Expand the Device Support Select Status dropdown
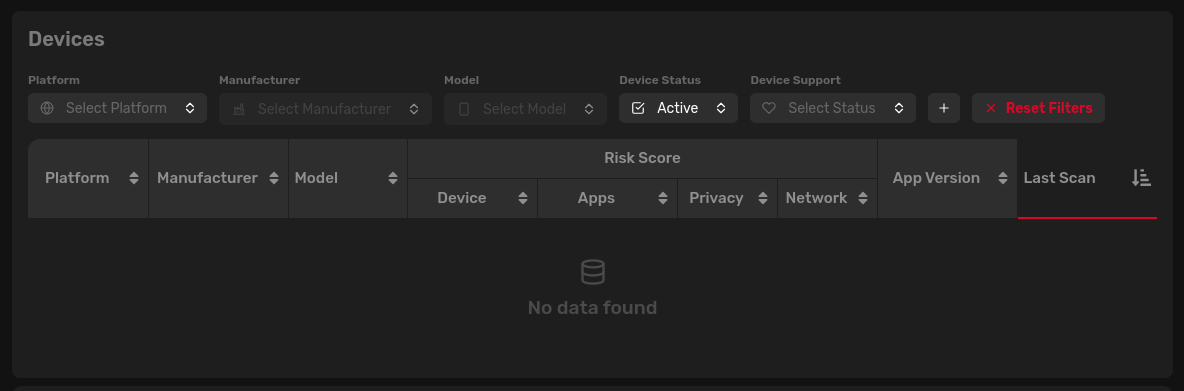Screen dimensions: 1184x391 coord(833,108)
